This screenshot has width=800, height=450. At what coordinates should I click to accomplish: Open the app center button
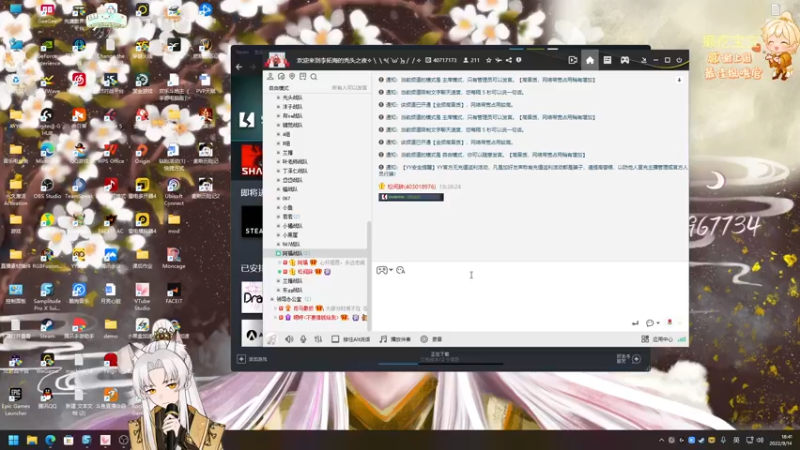click(x=657, y=339)
